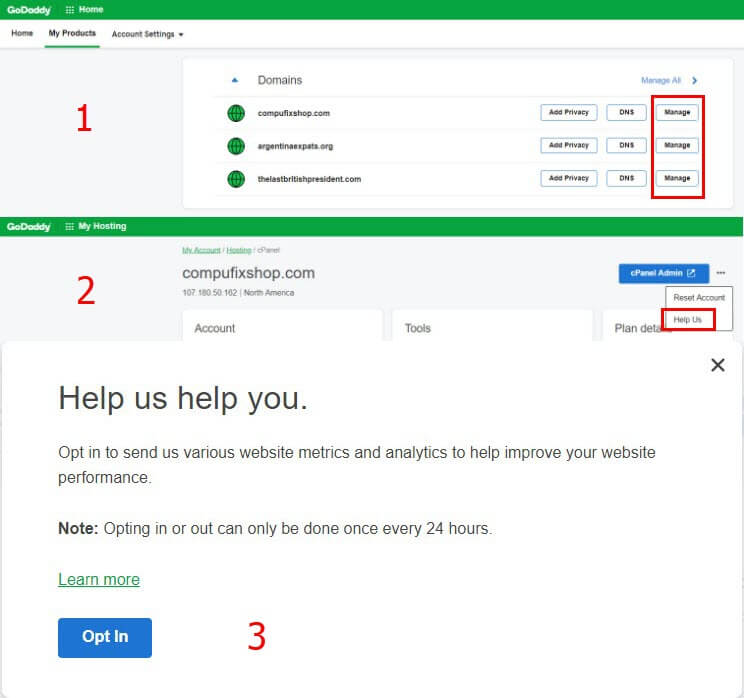Click the Home label in green bar
The image size is (744, 698).
[x=91, y=9]
